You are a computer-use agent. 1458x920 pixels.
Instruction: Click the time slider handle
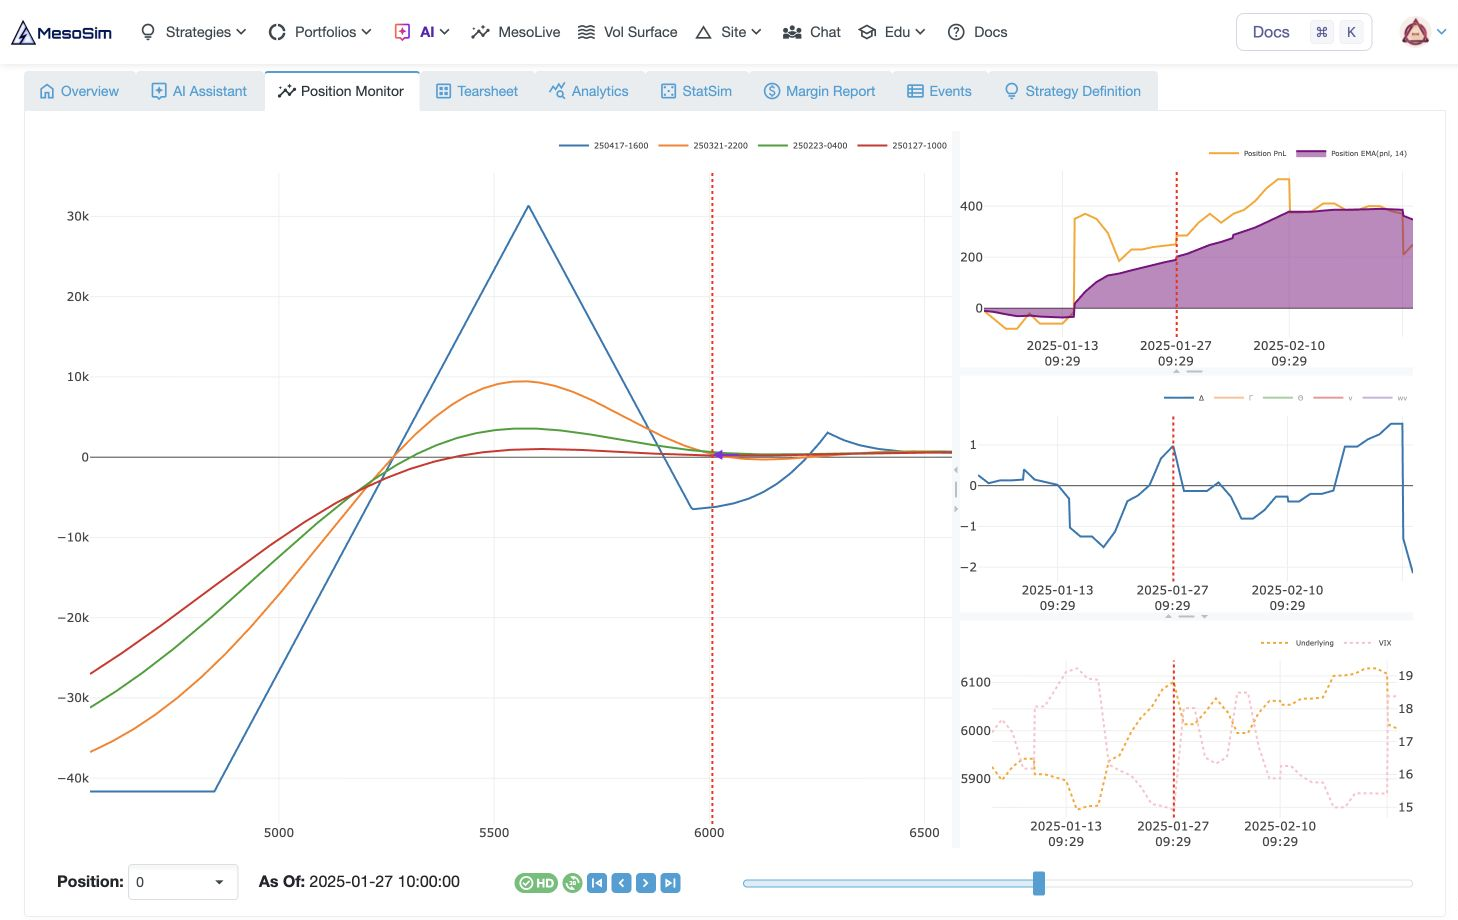point(1039,883)
